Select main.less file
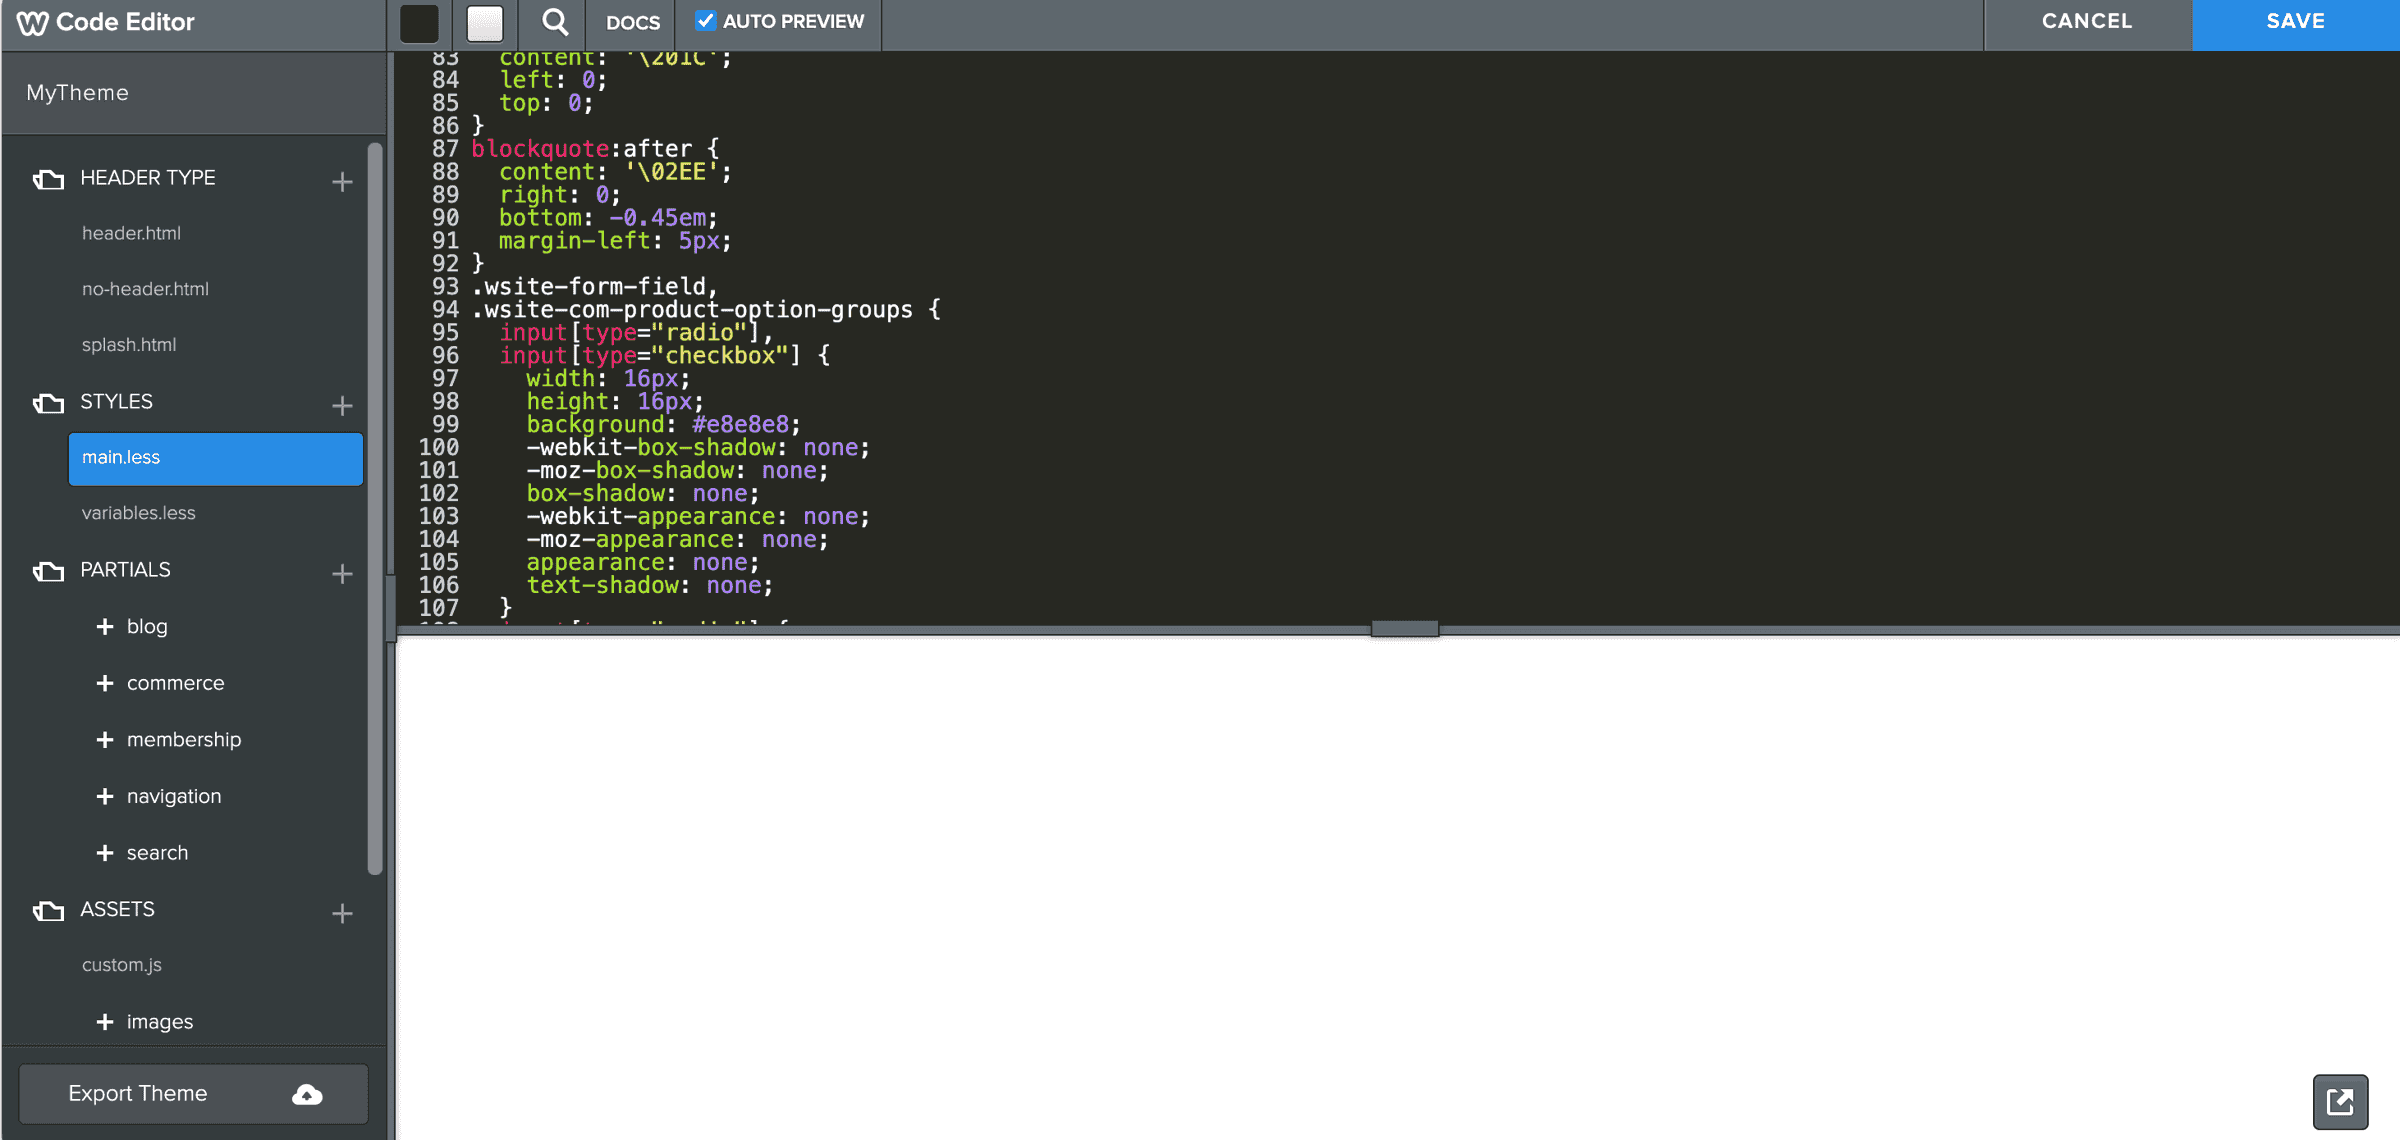The width and height of the screenshot is (2400, 1140). click(x=215, y=458)
